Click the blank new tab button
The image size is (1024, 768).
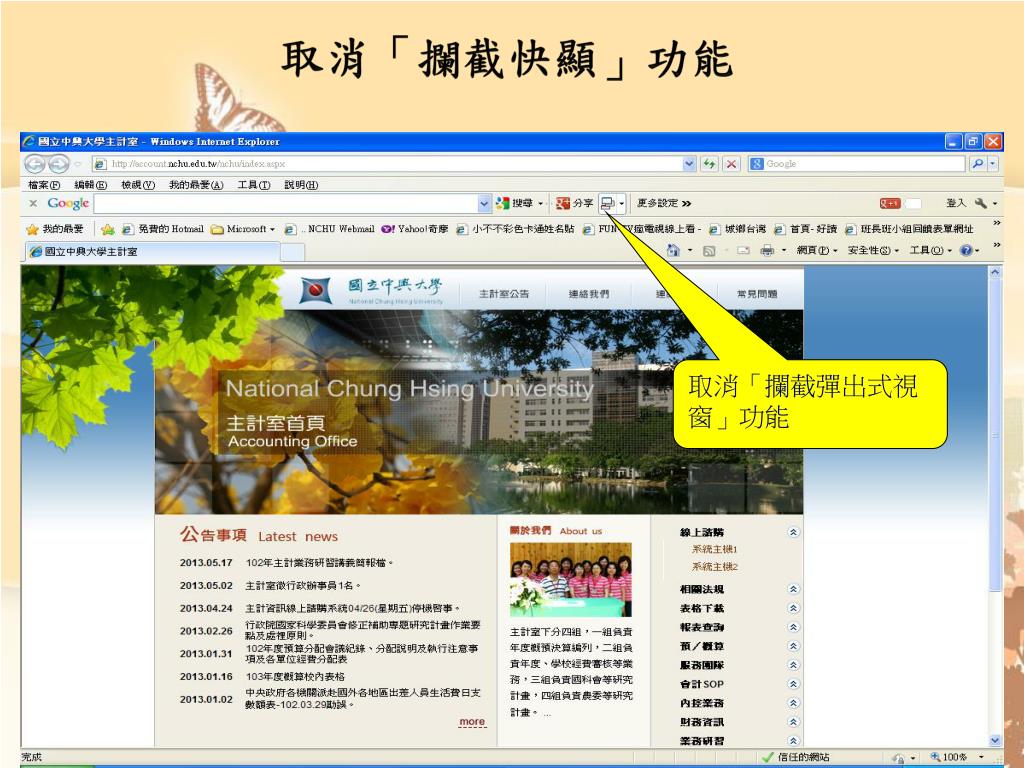(293, 252)
